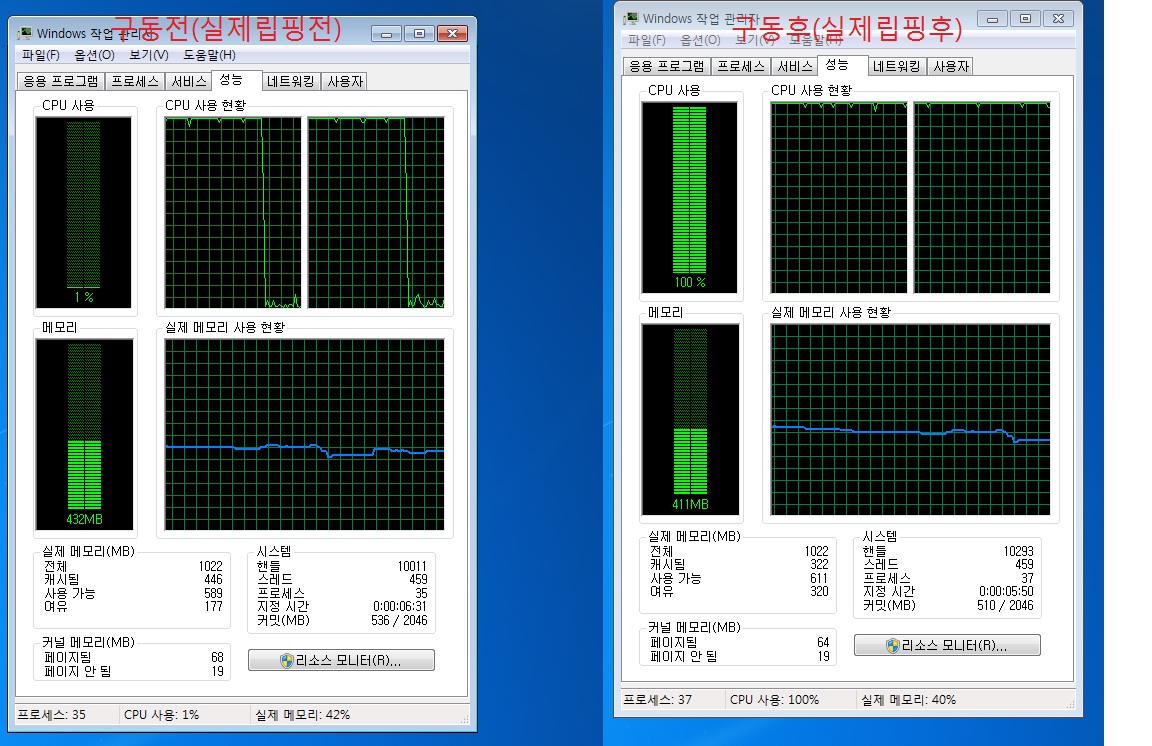Screen dimensions: 1152x746
Task: Click the Task Manager title icon in the 구동후 window
Action: 631,18
